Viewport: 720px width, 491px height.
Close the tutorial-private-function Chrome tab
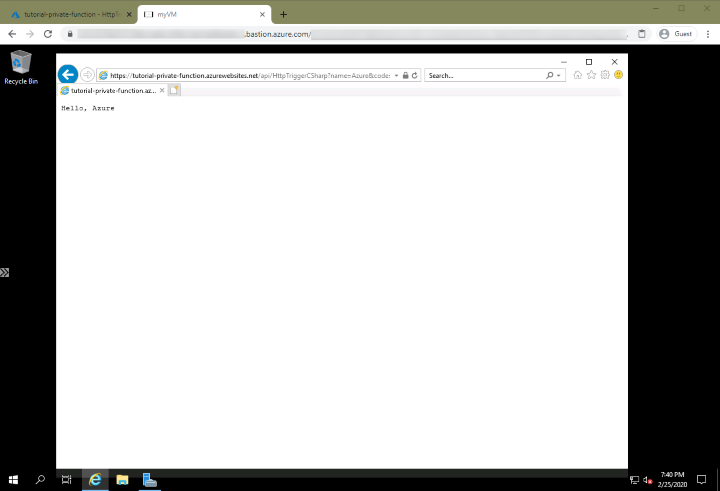tap(129, 15)
